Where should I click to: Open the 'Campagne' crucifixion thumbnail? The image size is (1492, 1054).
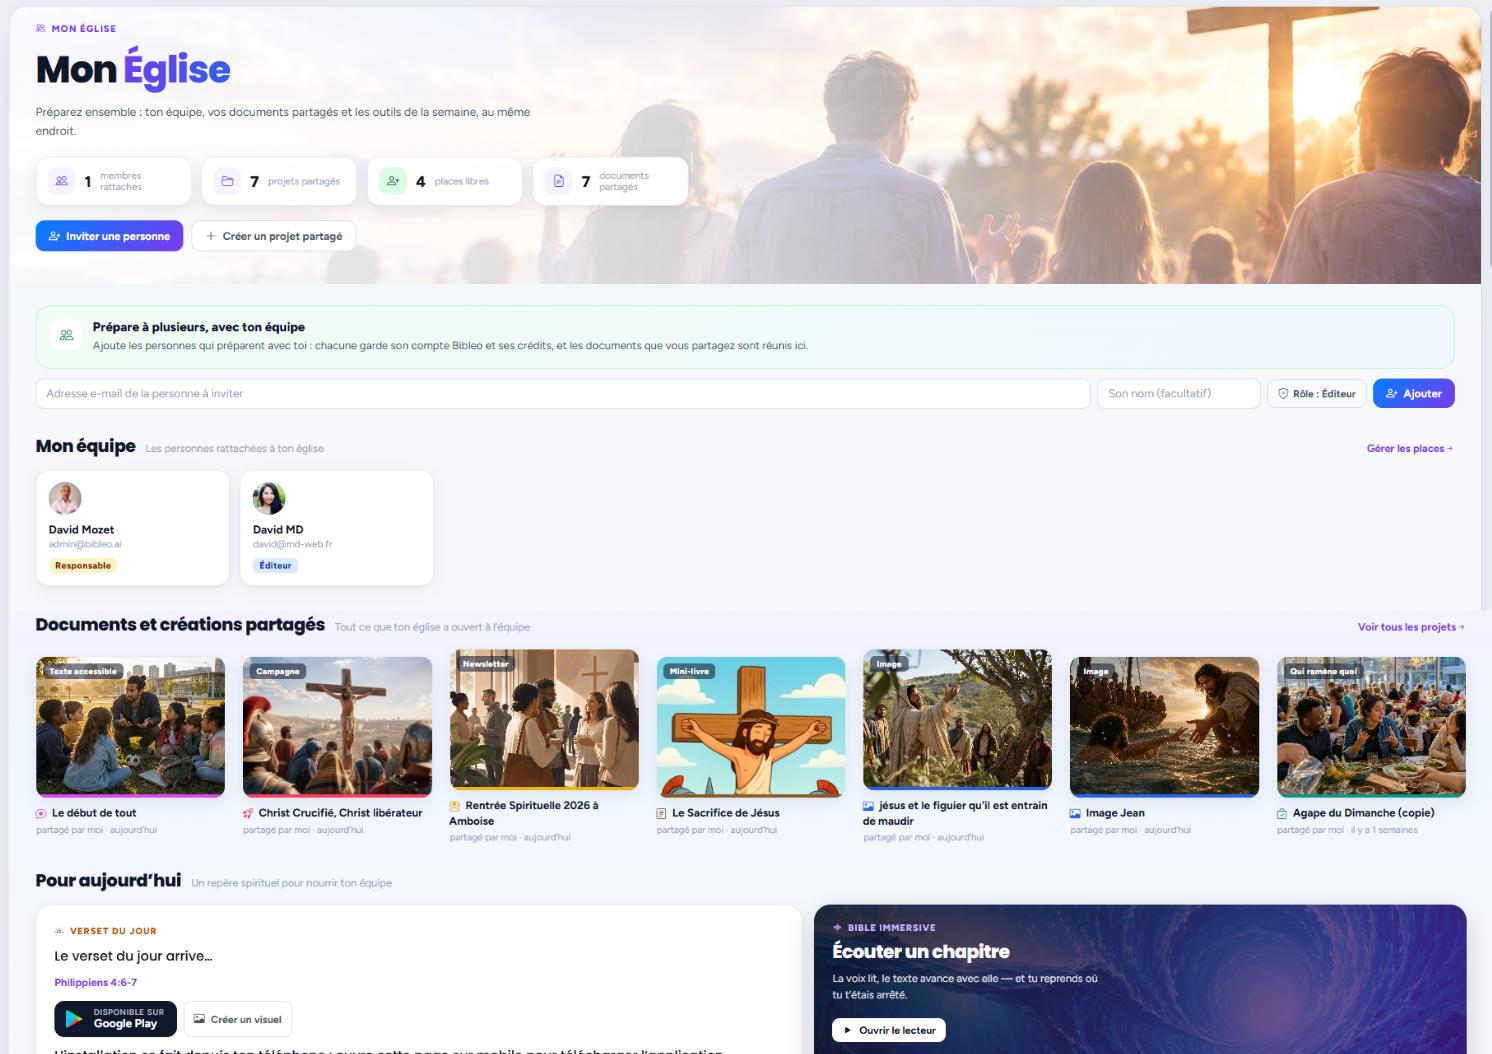(337, 727)
